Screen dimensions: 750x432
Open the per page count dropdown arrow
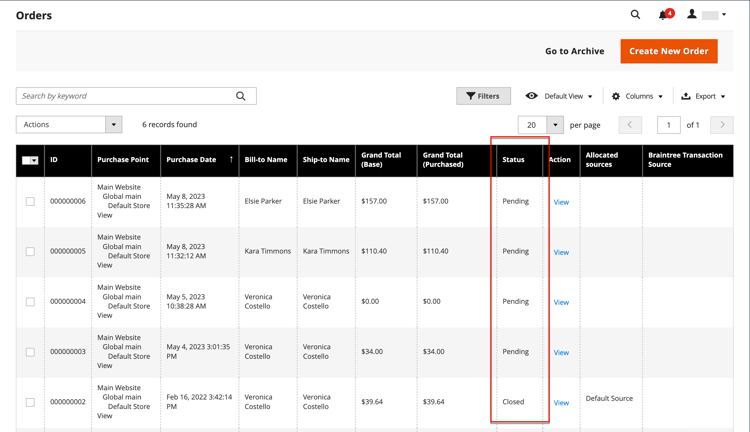click(555, 125)
